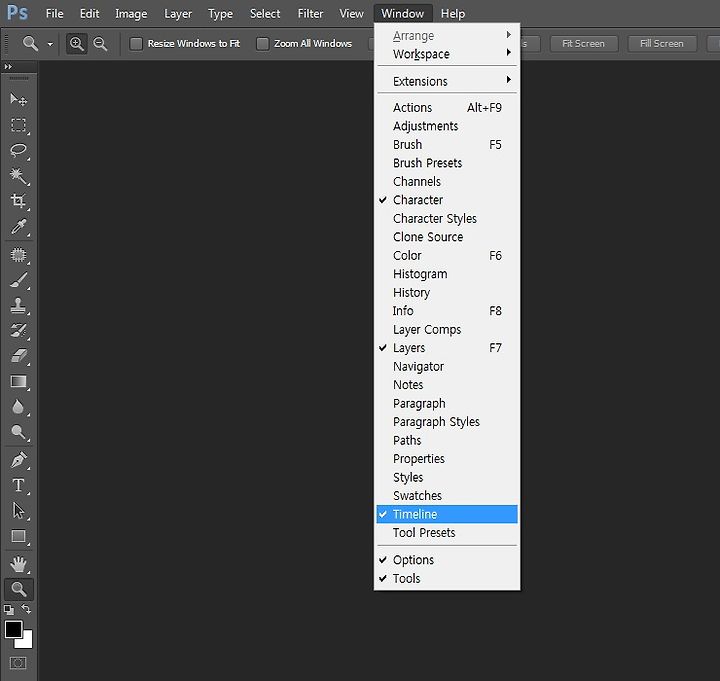Viewport: 720px width, 681px height.
Task: Select the Gradient tool
Action: tap(18, 382)
